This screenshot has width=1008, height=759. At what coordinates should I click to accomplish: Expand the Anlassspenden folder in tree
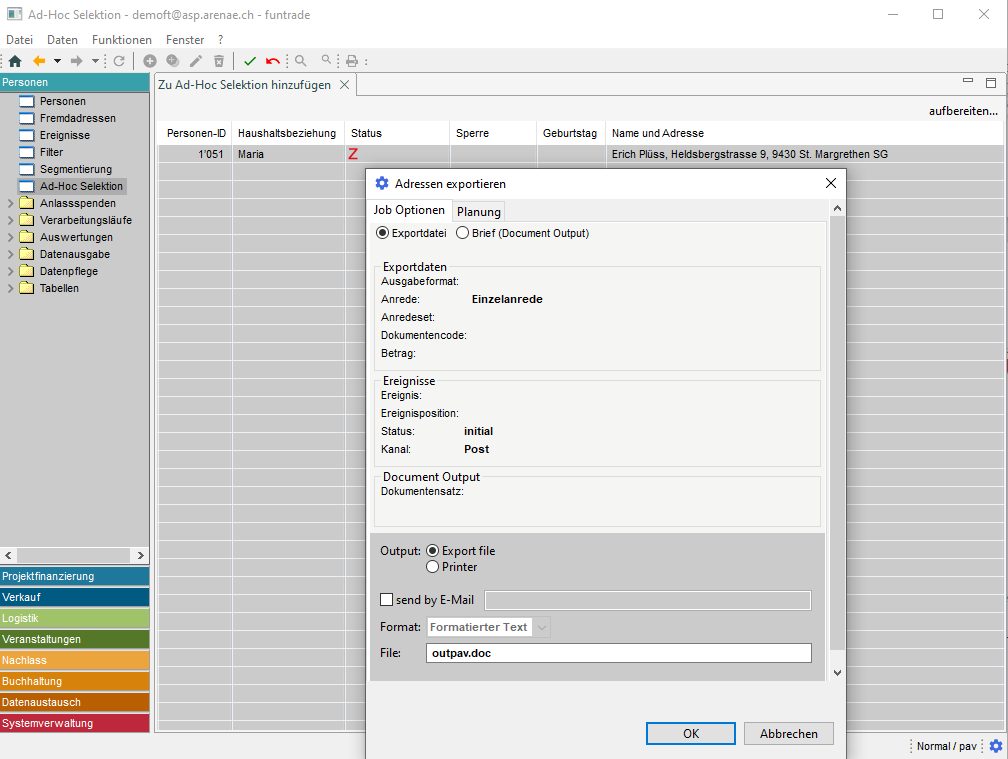[x=11, y=203]
